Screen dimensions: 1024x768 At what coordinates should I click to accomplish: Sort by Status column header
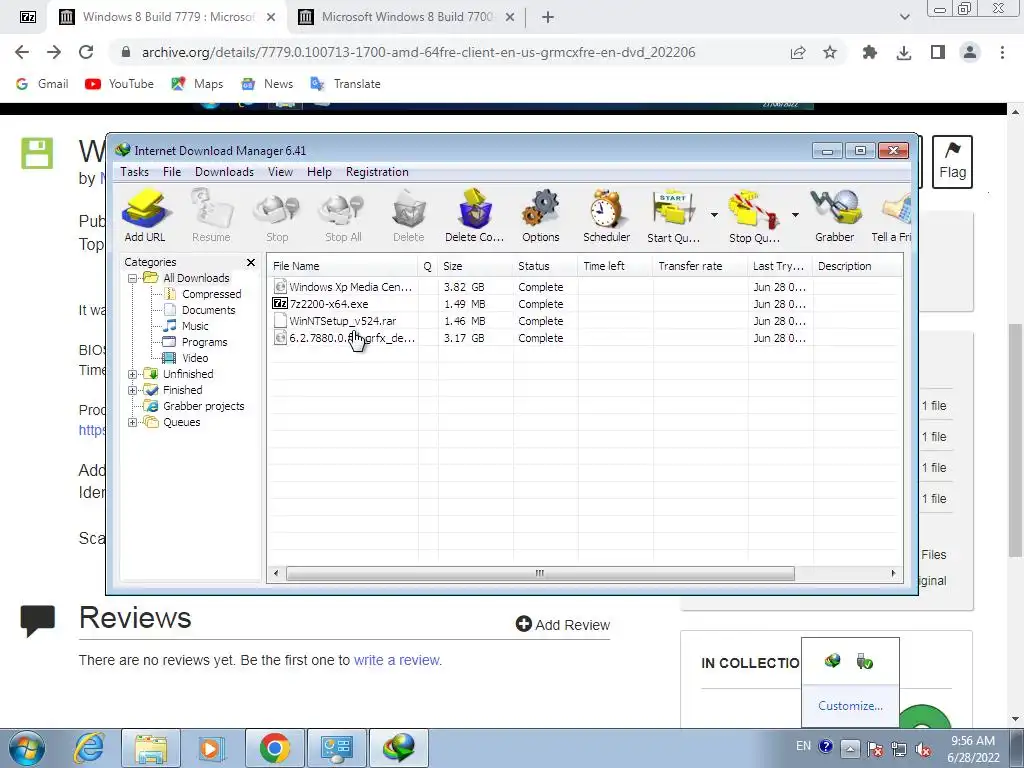point(545,266)
